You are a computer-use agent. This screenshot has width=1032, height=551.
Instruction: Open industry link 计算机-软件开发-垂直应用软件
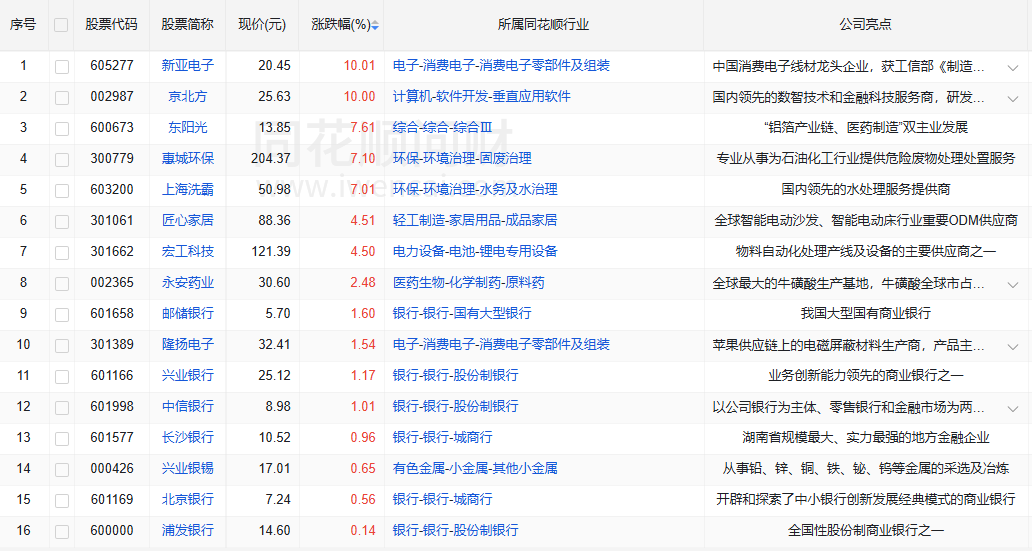482,96
